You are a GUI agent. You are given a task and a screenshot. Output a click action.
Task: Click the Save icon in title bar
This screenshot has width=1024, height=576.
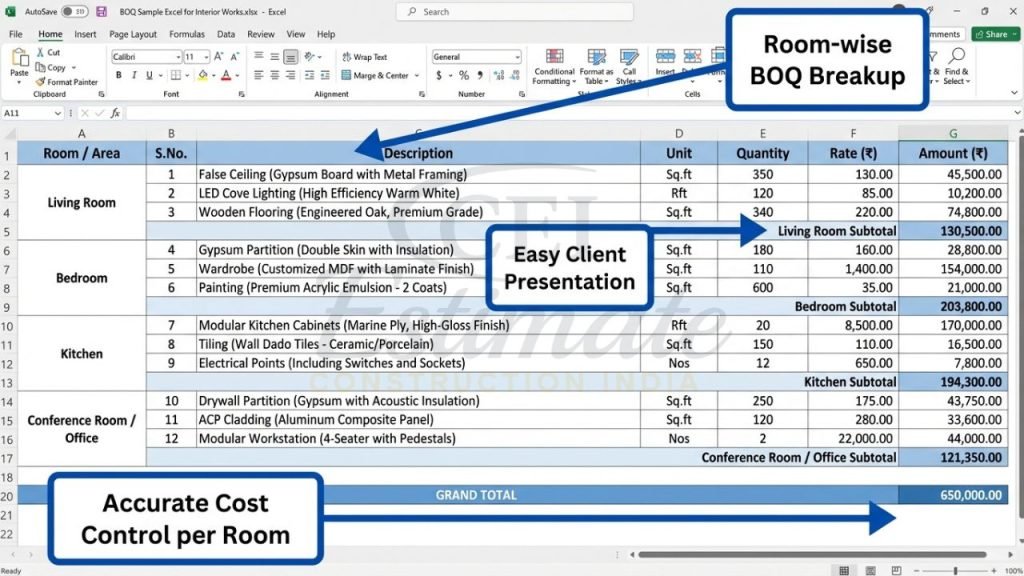tap(101, 12)
